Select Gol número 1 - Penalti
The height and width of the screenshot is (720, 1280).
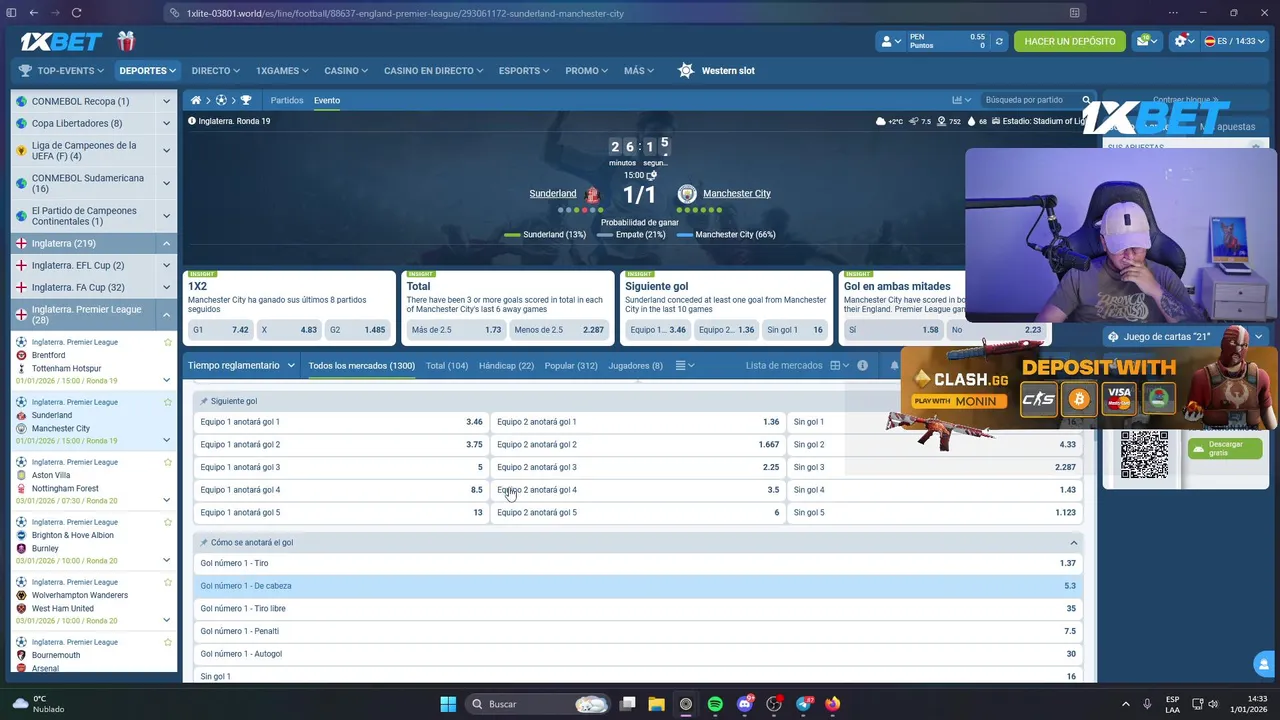tap(638, 631)
